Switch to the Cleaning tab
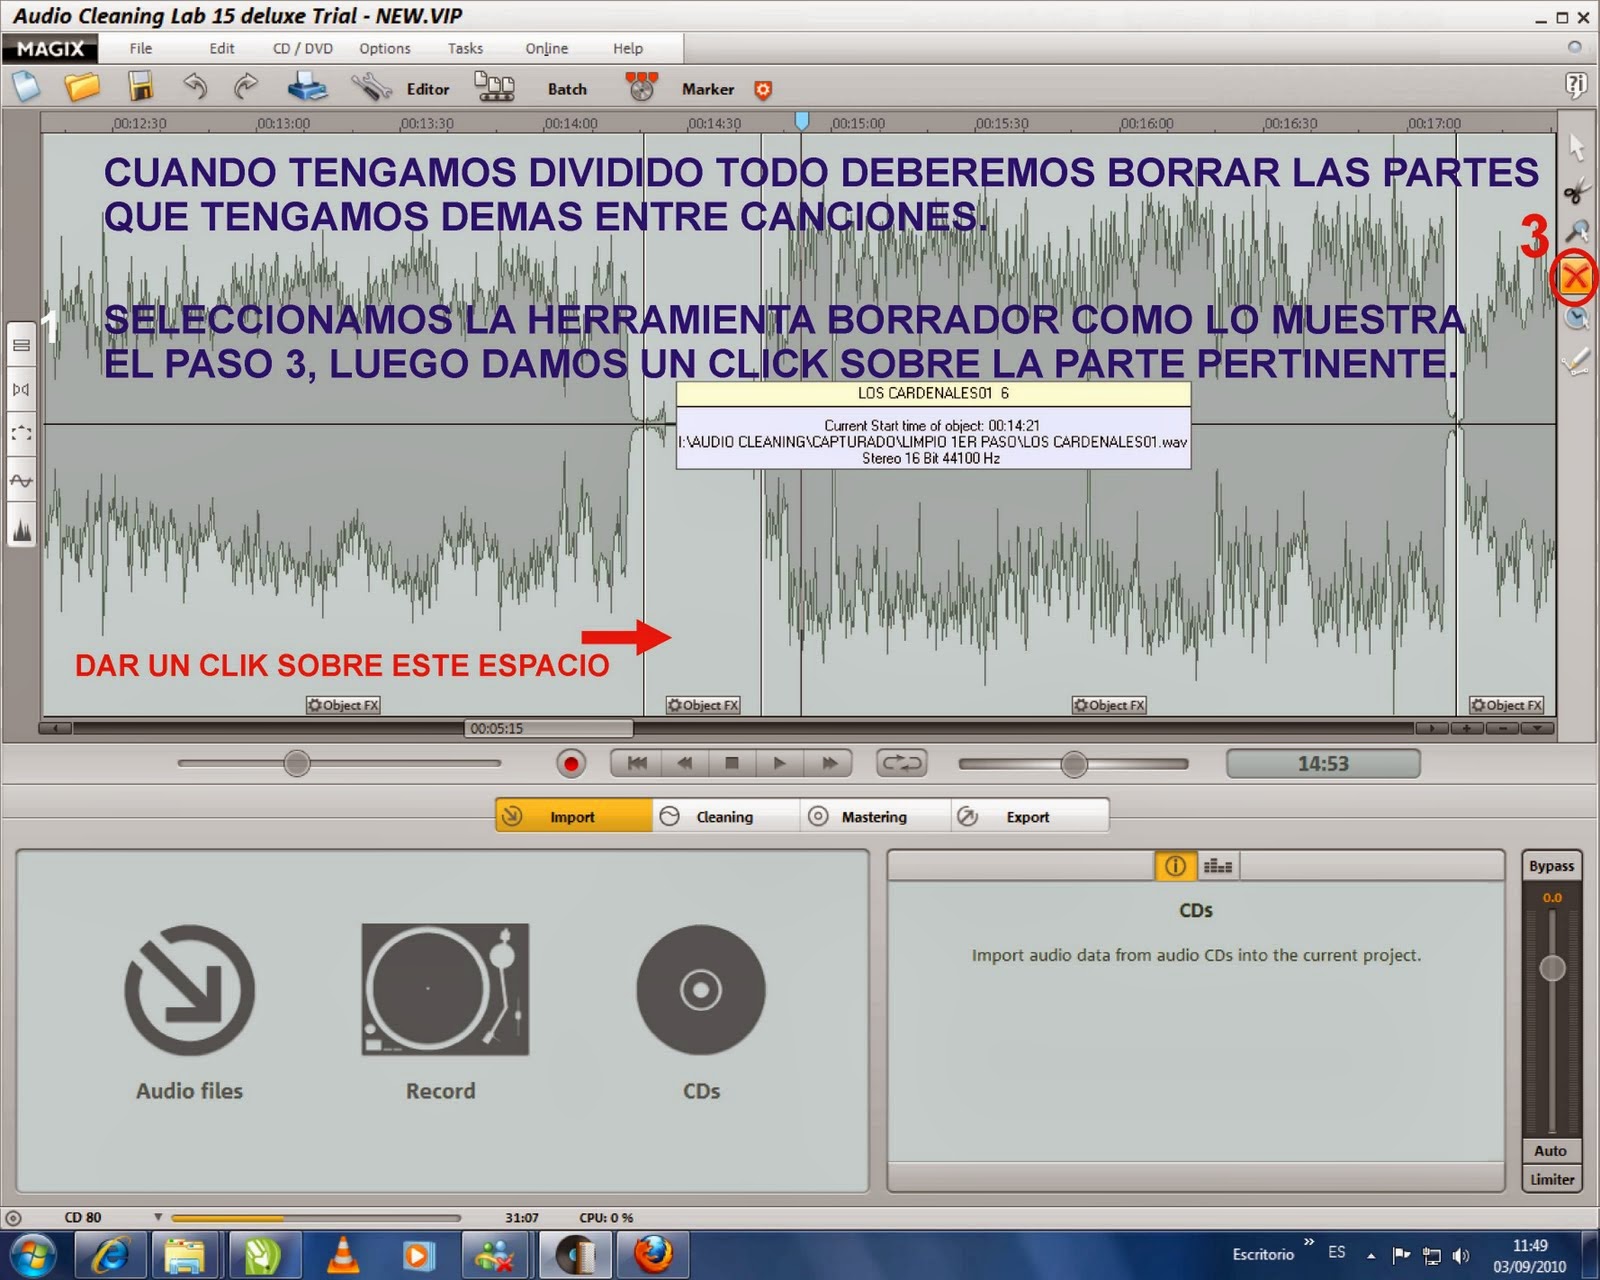Image resolution: width=1600 pixels, height=1280 pixels. pos(725,816)
